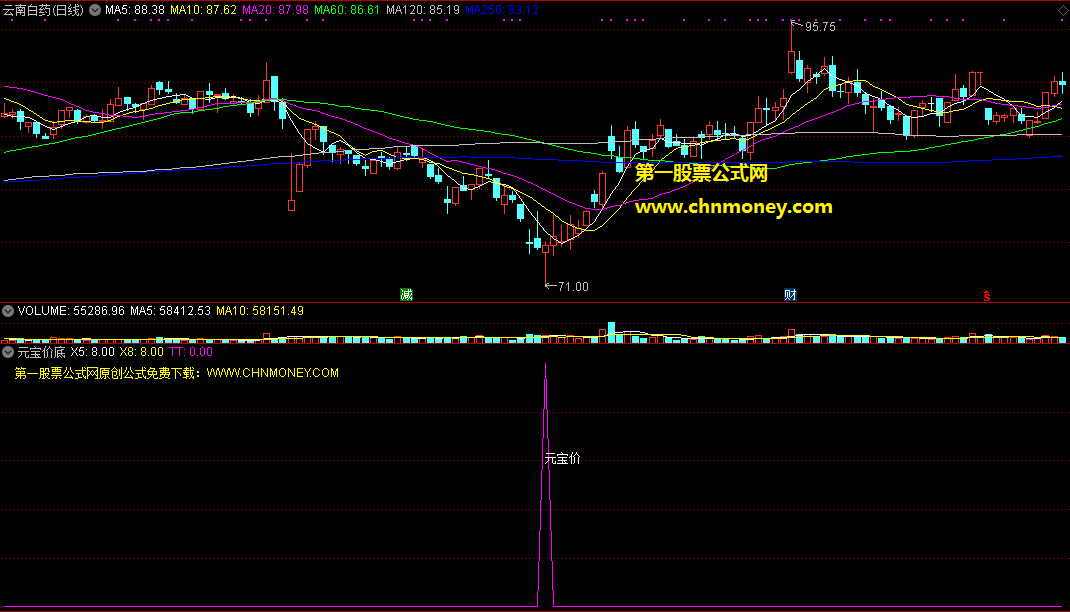This screenshot has width=1070, height=612.
Task: Select the green MA60: 86.61 label
Action: point(347,10)
